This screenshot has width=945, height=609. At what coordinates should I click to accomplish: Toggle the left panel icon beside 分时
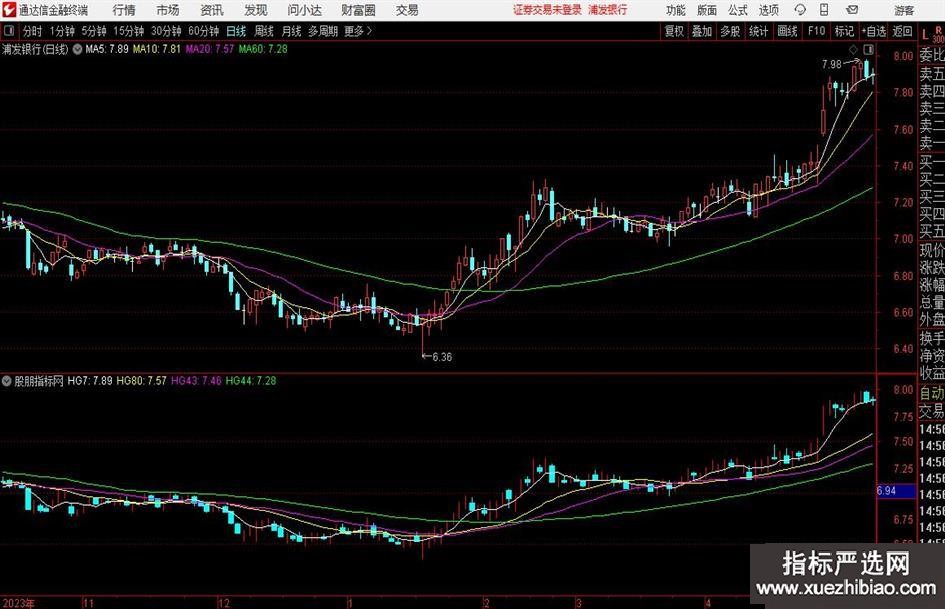(9, 31)
